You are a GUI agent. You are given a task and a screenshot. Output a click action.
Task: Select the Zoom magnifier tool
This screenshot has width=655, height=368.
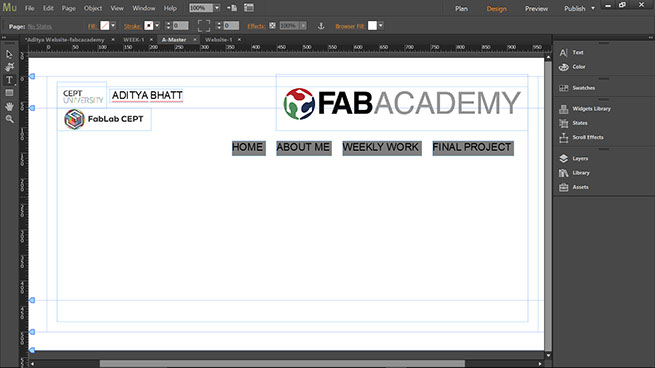pyautogui.click(x=9, y=119)
